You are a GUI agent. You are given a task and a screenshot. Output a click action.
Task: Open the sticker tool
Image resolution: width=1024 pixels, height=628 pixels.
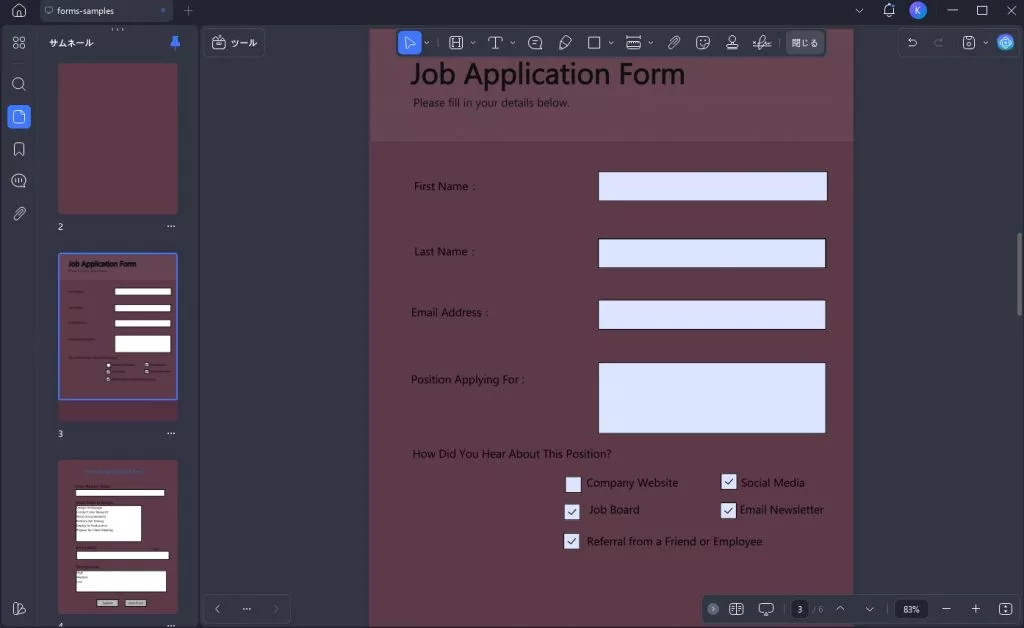(703, 43)
